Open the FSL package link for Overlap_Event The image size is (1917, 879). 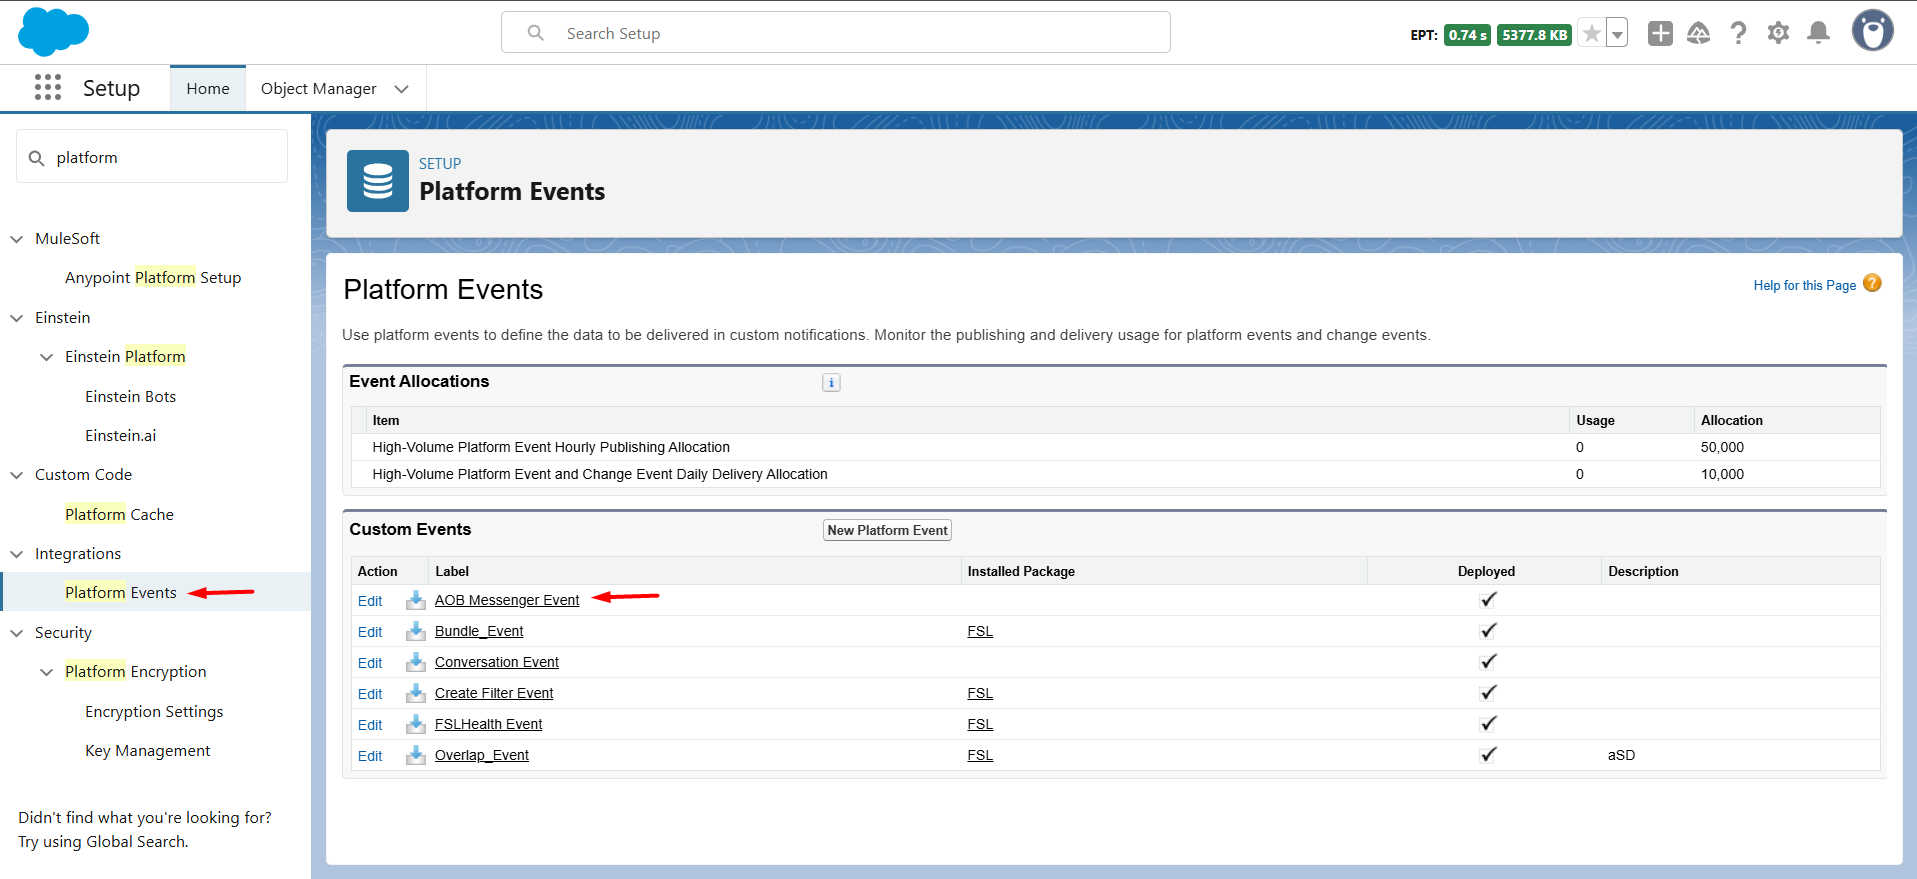pos(980,755)
